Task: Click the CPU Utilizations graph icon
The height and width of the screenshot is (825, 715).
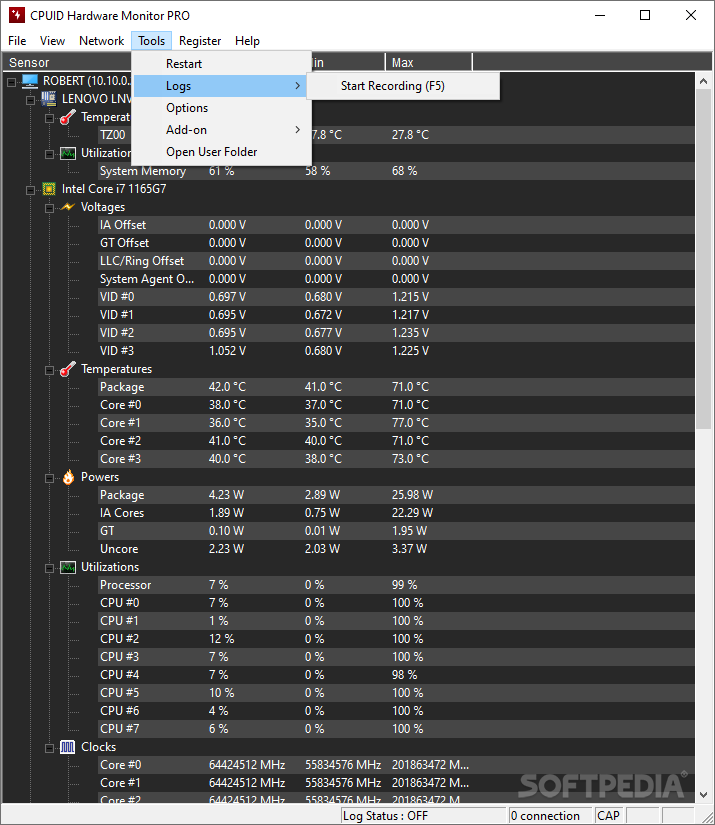Action: [x=68, y=567]
